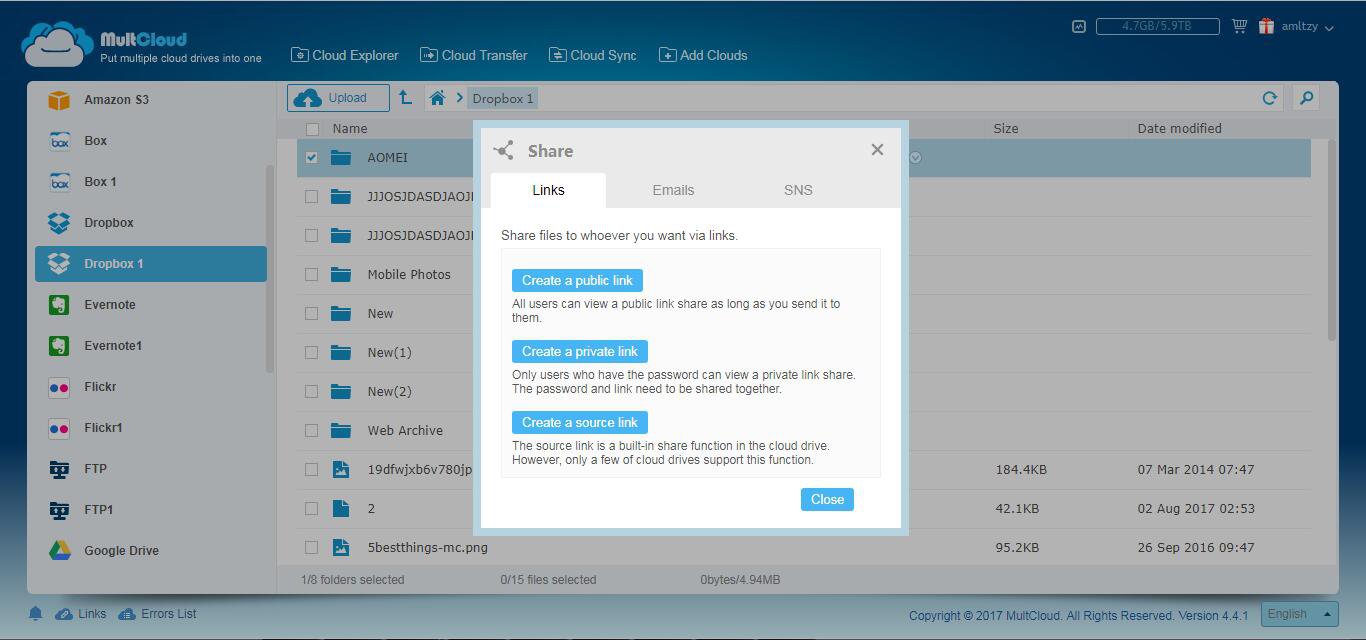This screenshot has width=1366, height=640.
Task: Select Google Drive in sidebar
Action: coord(151,551)
